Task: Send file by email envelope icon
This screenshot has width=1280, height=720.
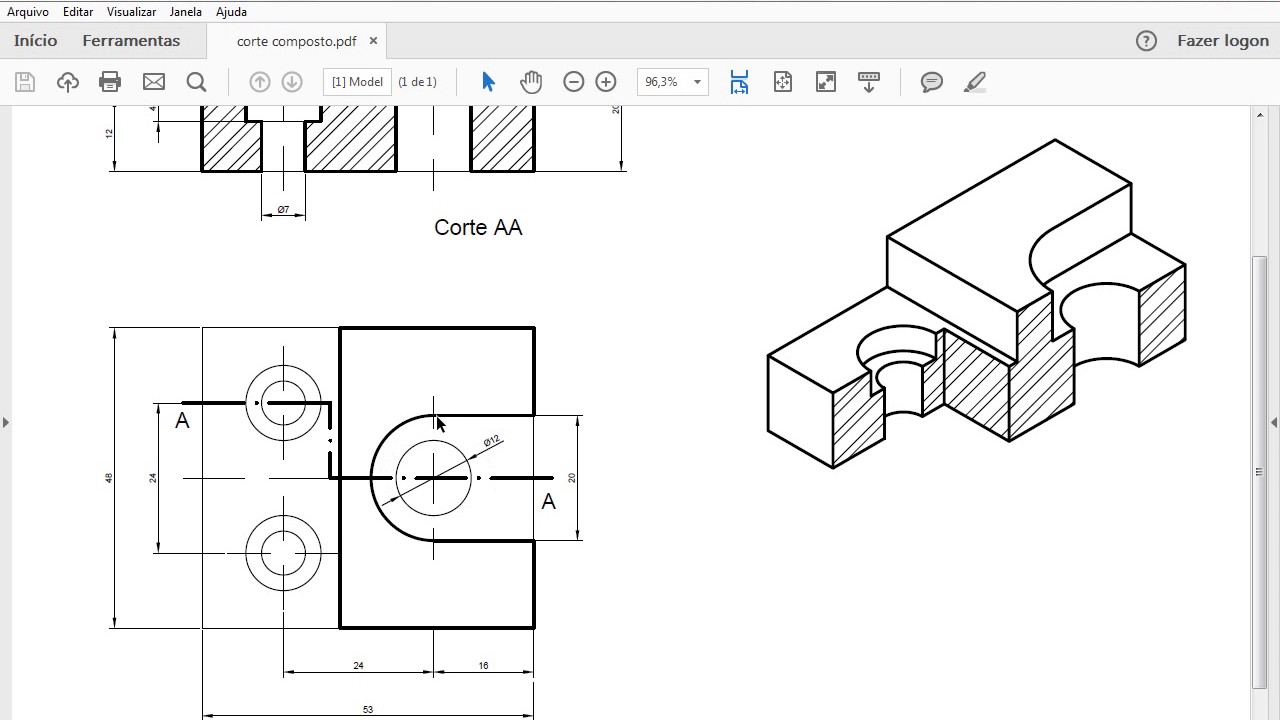Action: coord(154,82)
